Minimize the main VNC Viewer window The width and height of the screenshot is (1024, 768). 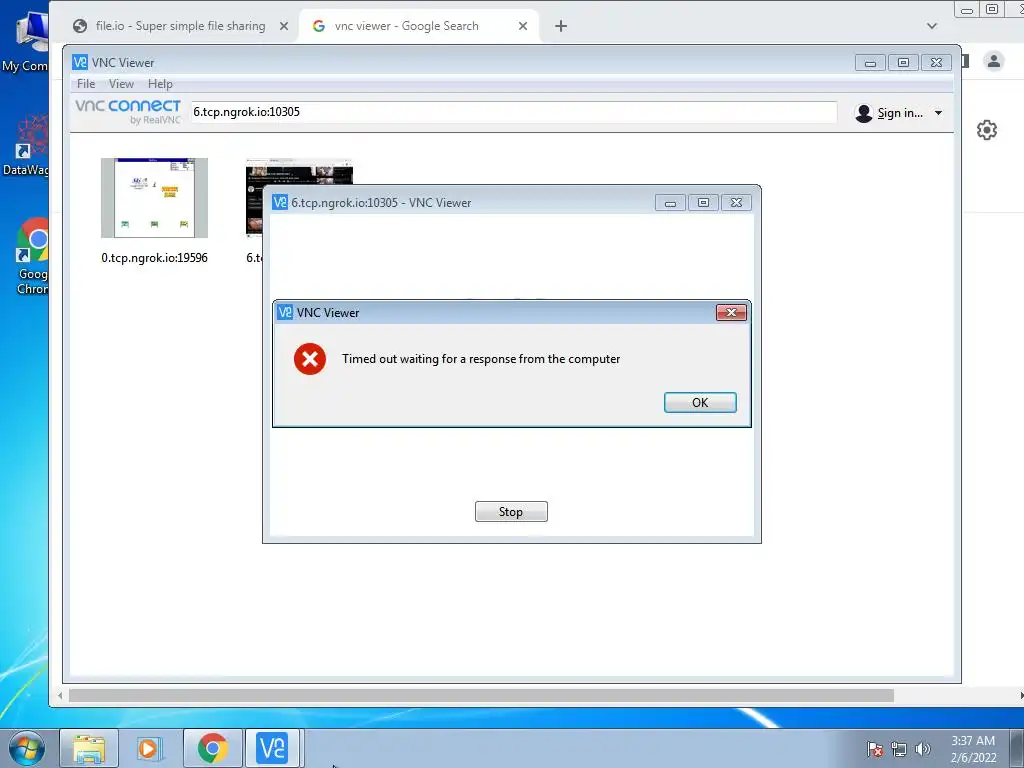click(x=870, y=63)
